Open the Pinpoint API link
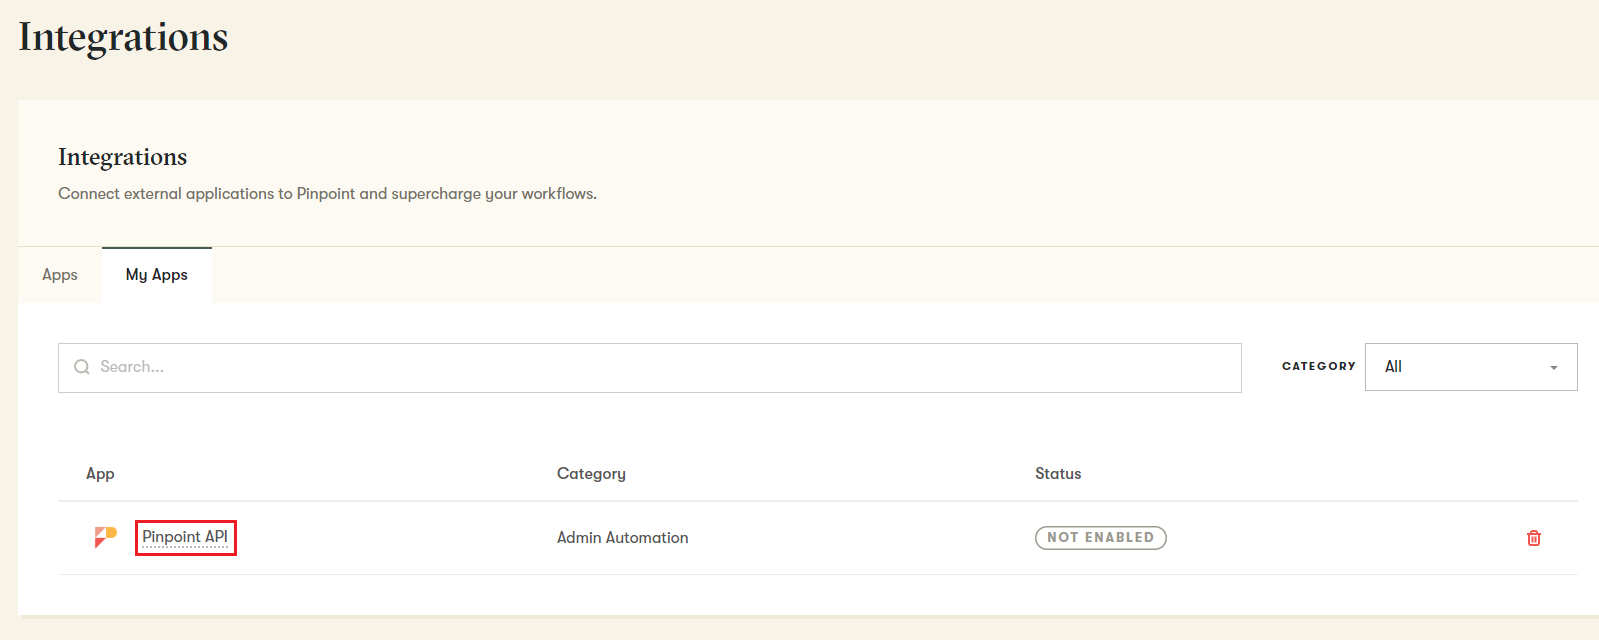 185,537
